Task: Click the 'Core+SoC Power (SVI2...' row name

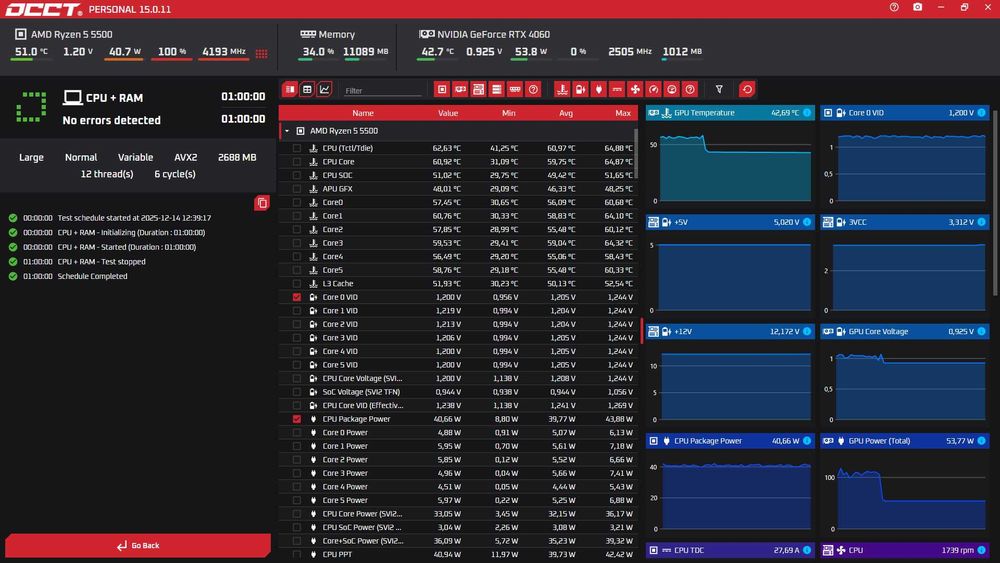Action: [x=363, y=541]
